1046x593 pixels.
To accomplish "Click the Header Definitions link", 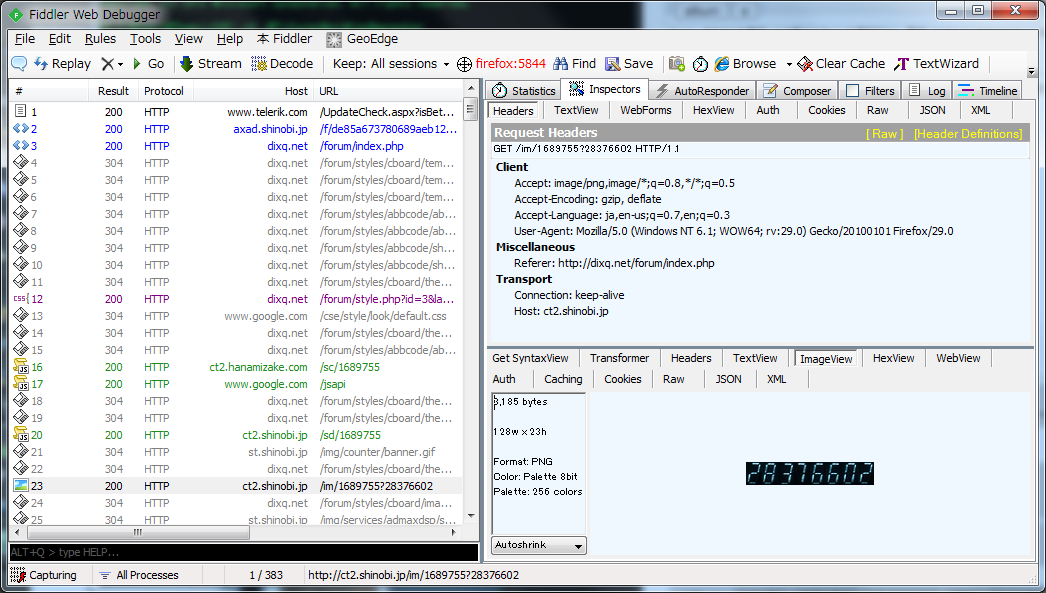I will [x=967, y=134].
